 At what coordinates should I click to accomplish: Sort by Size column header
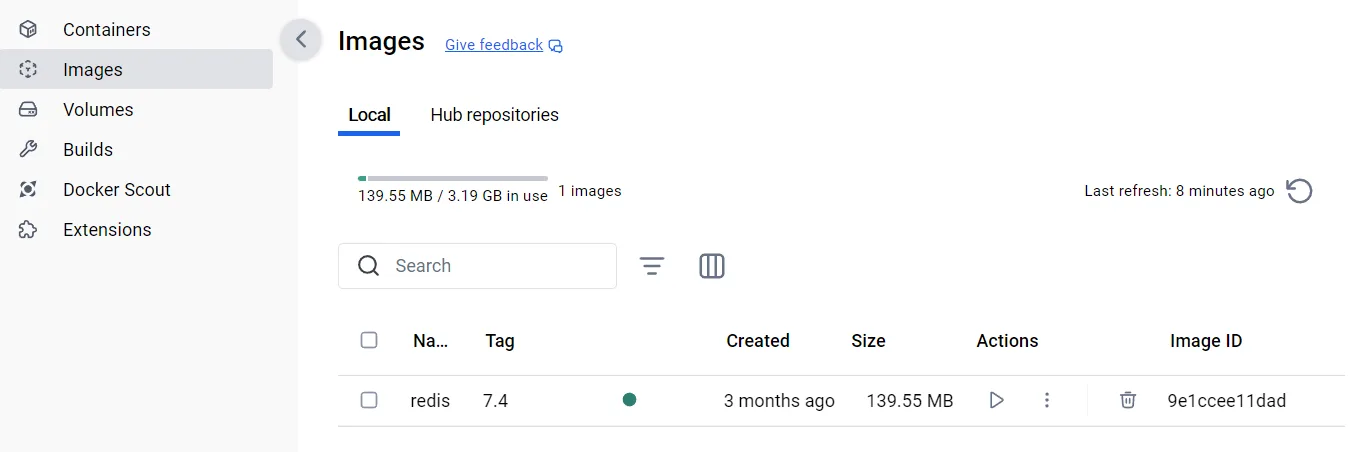pos(868,341)
